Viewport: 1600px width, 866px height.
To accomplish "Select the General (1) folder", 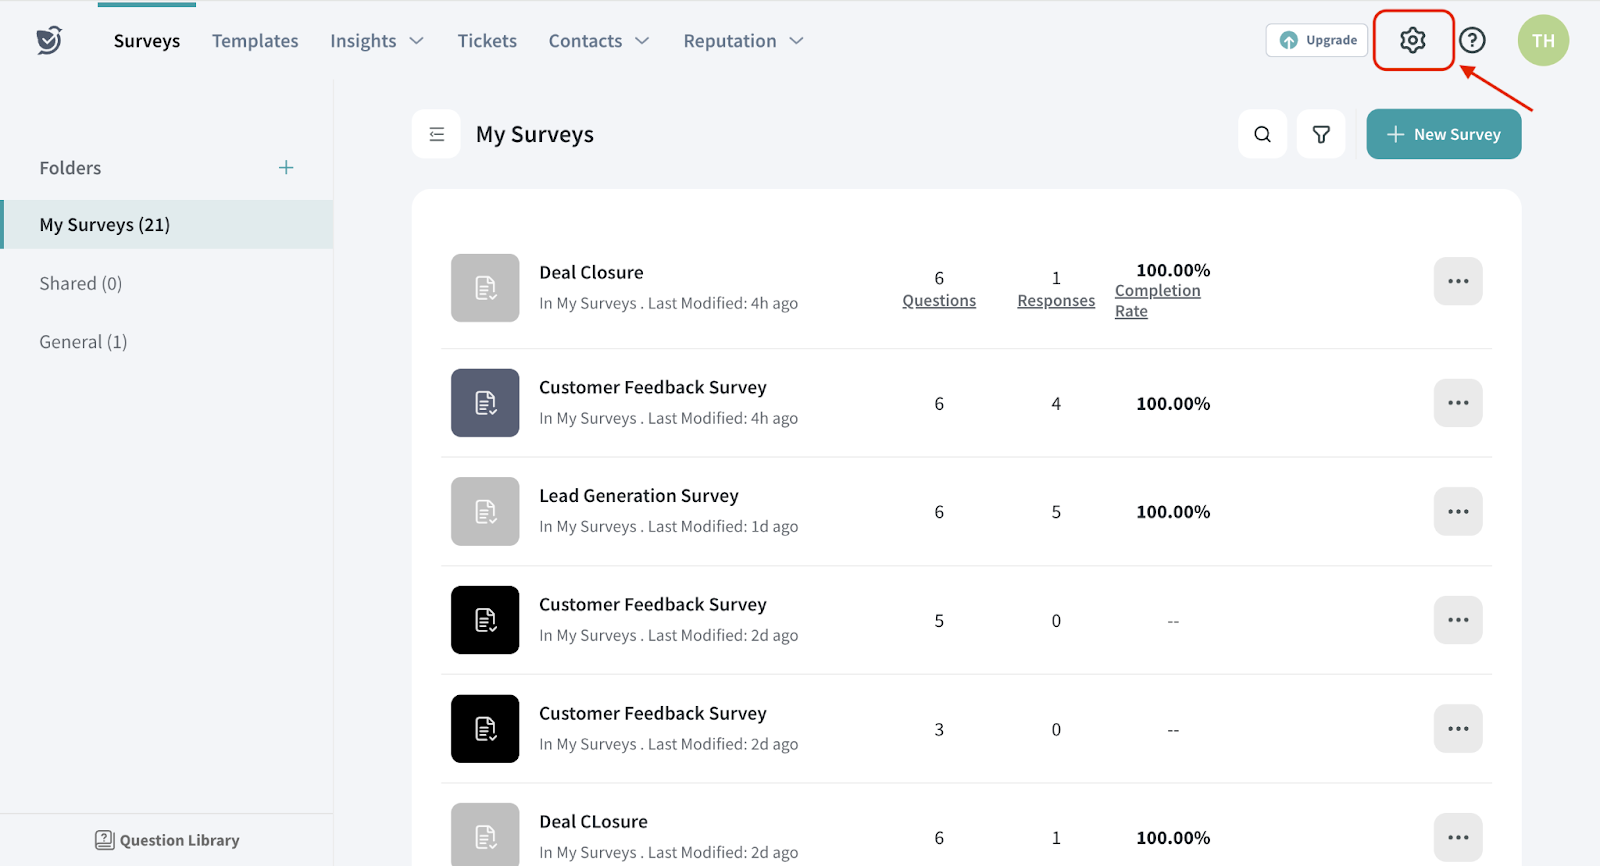I will coord(83,342).
